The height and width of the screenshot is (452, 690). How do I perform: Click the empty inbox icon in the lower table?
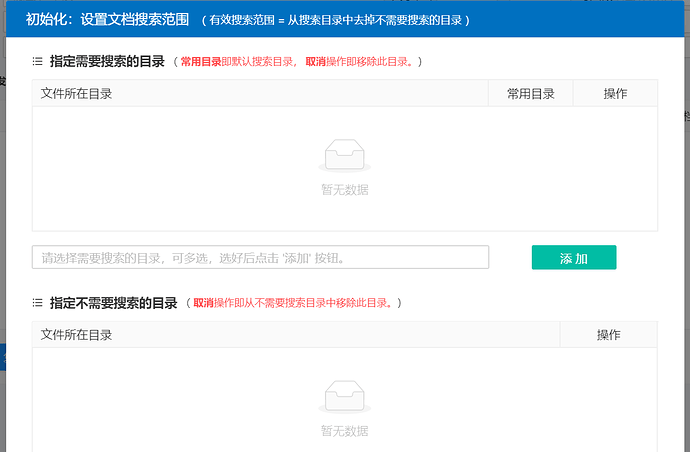344,397
